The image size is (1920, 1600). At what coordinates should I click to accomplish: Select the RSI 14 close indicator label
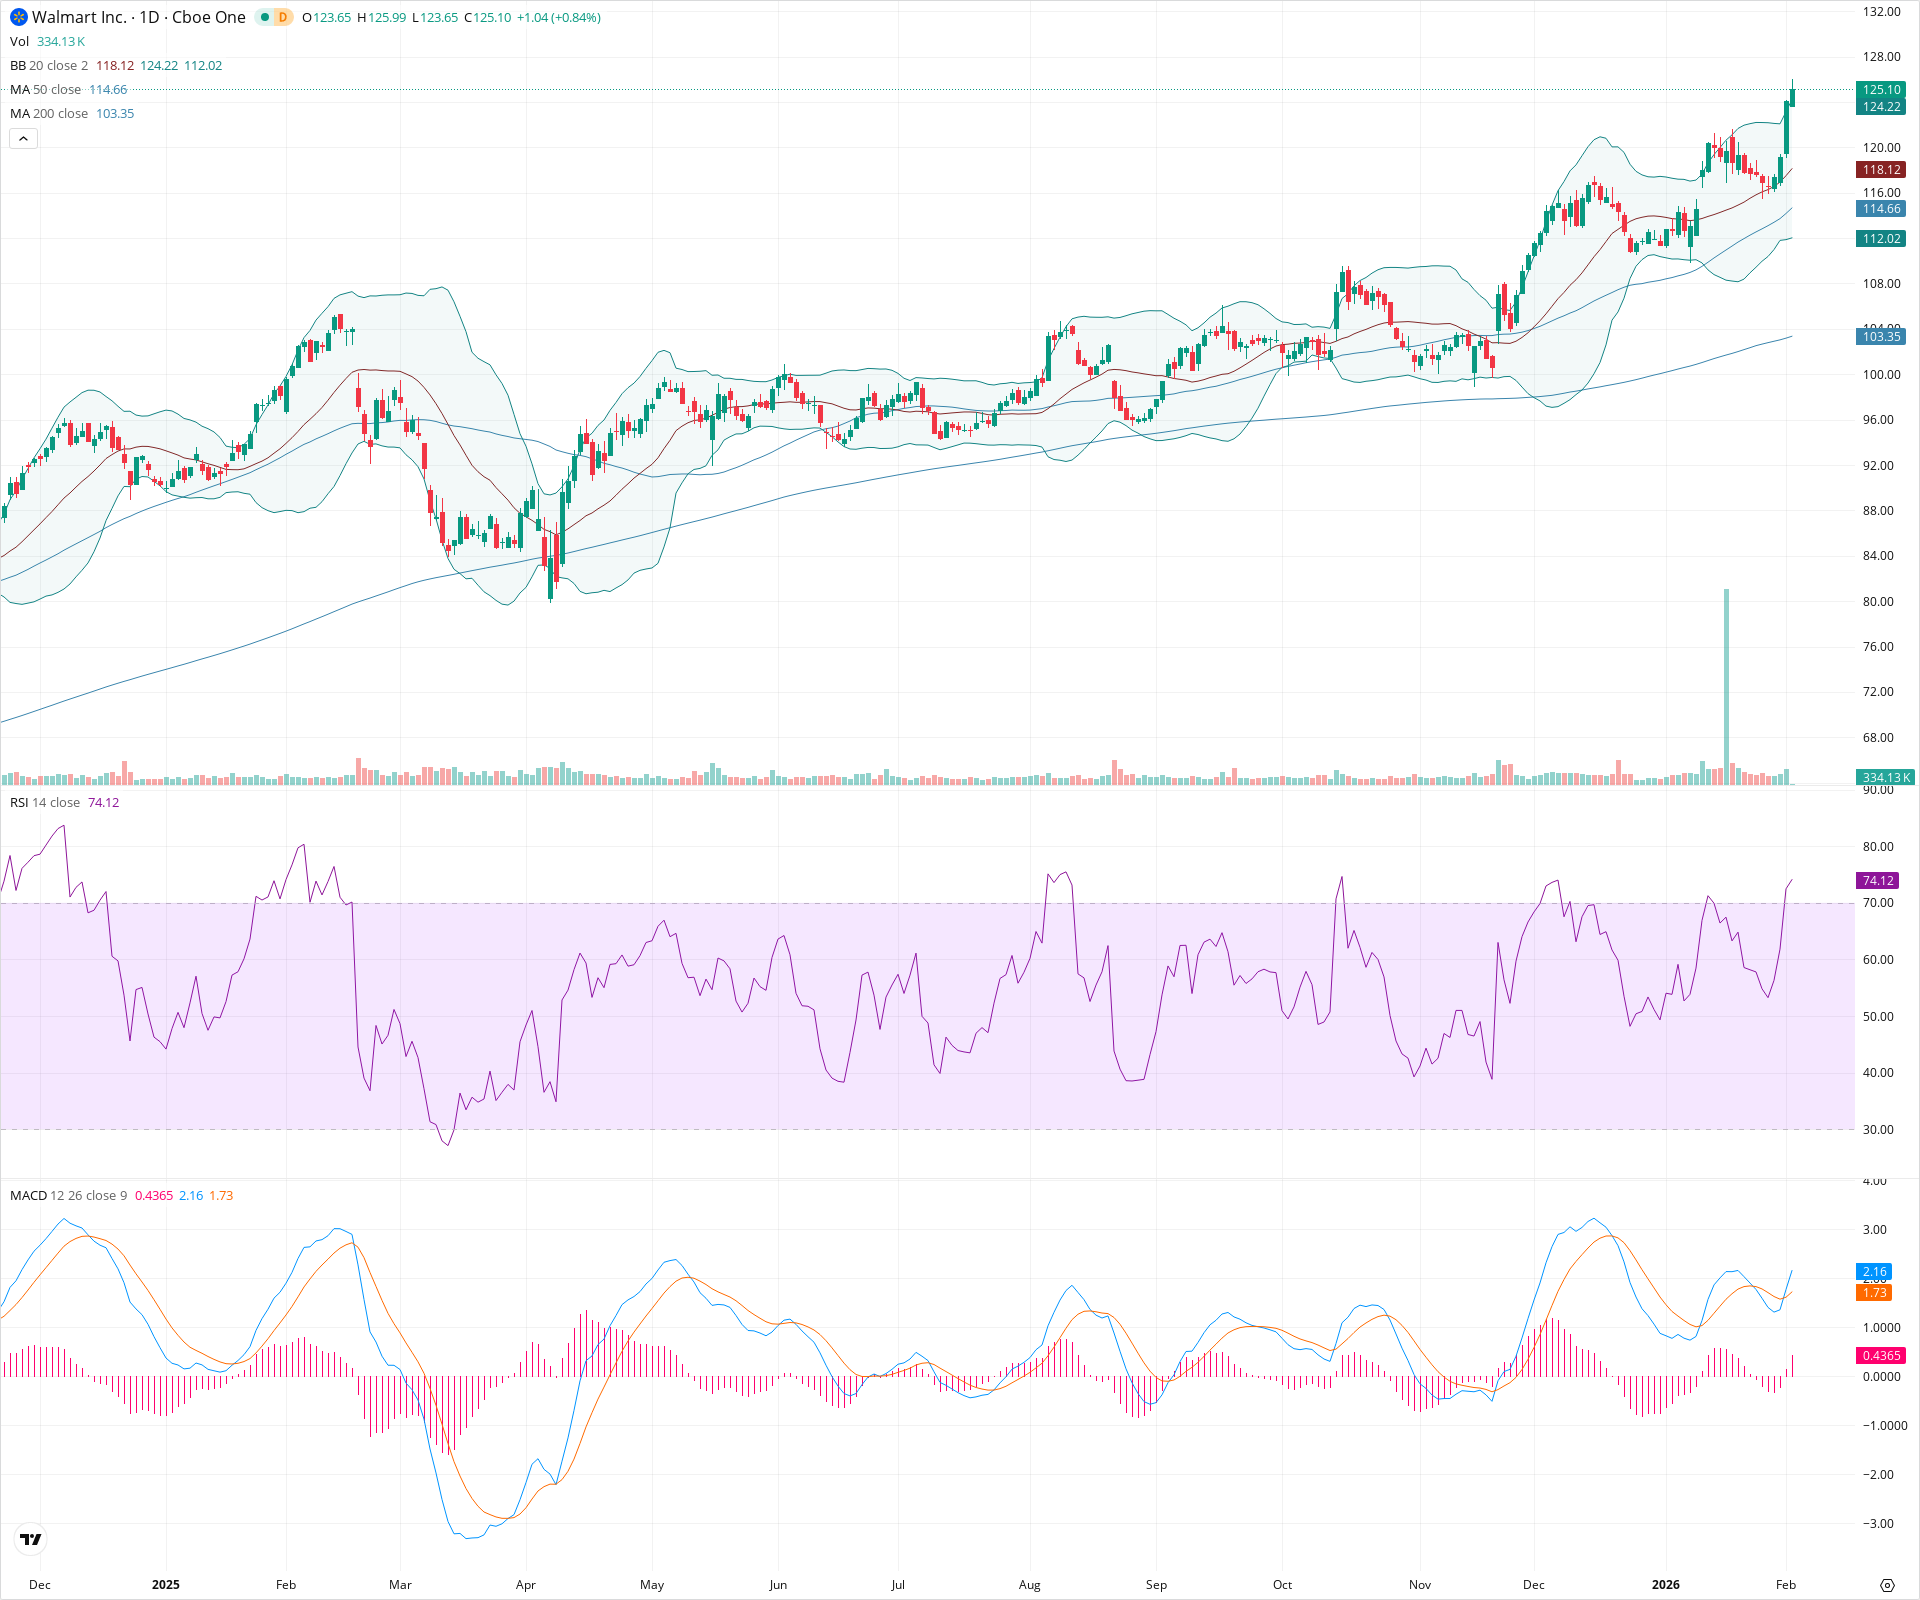[45, 802]
